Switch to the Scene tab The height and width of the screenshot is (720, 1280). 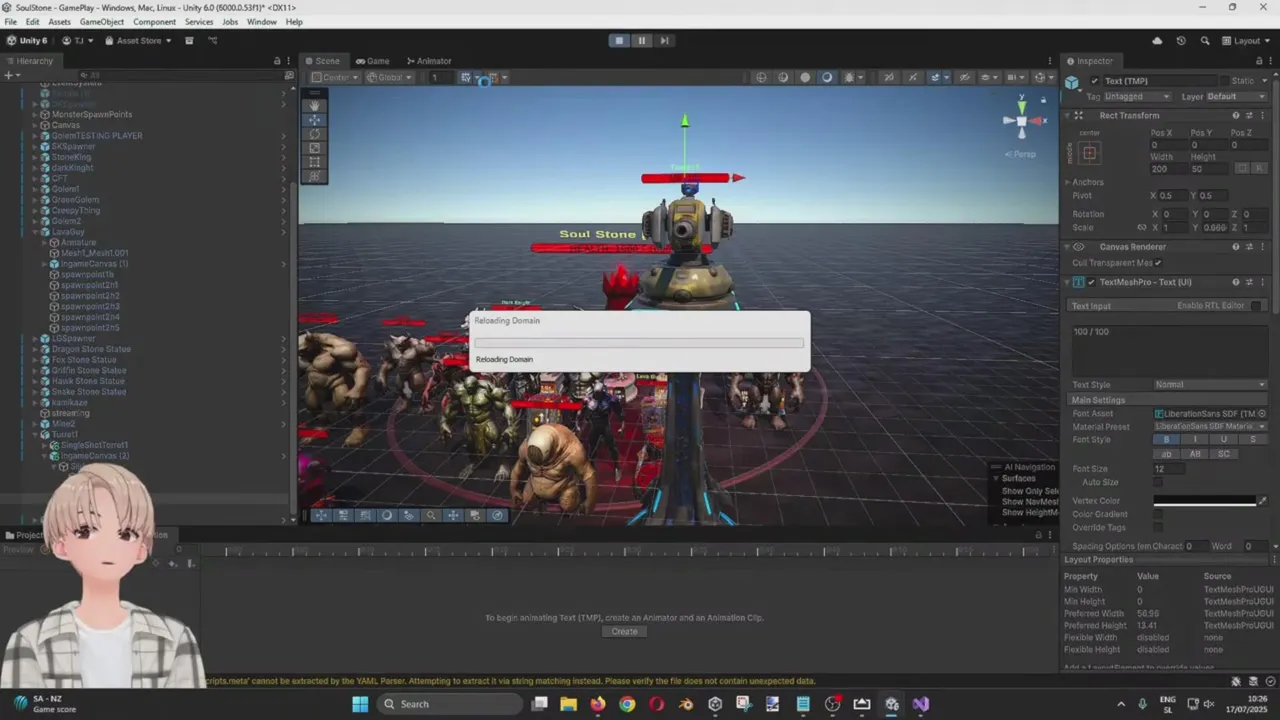pos(322,61)
